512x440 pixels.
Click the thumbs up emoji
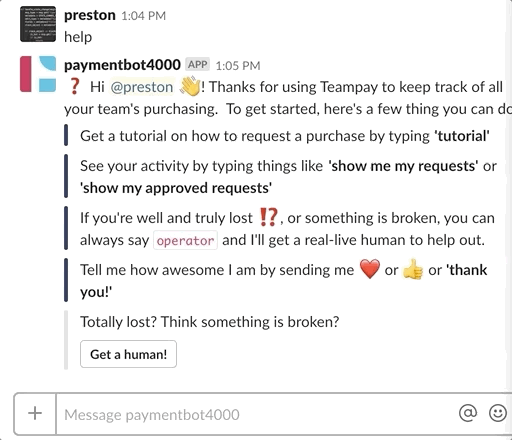413,269
